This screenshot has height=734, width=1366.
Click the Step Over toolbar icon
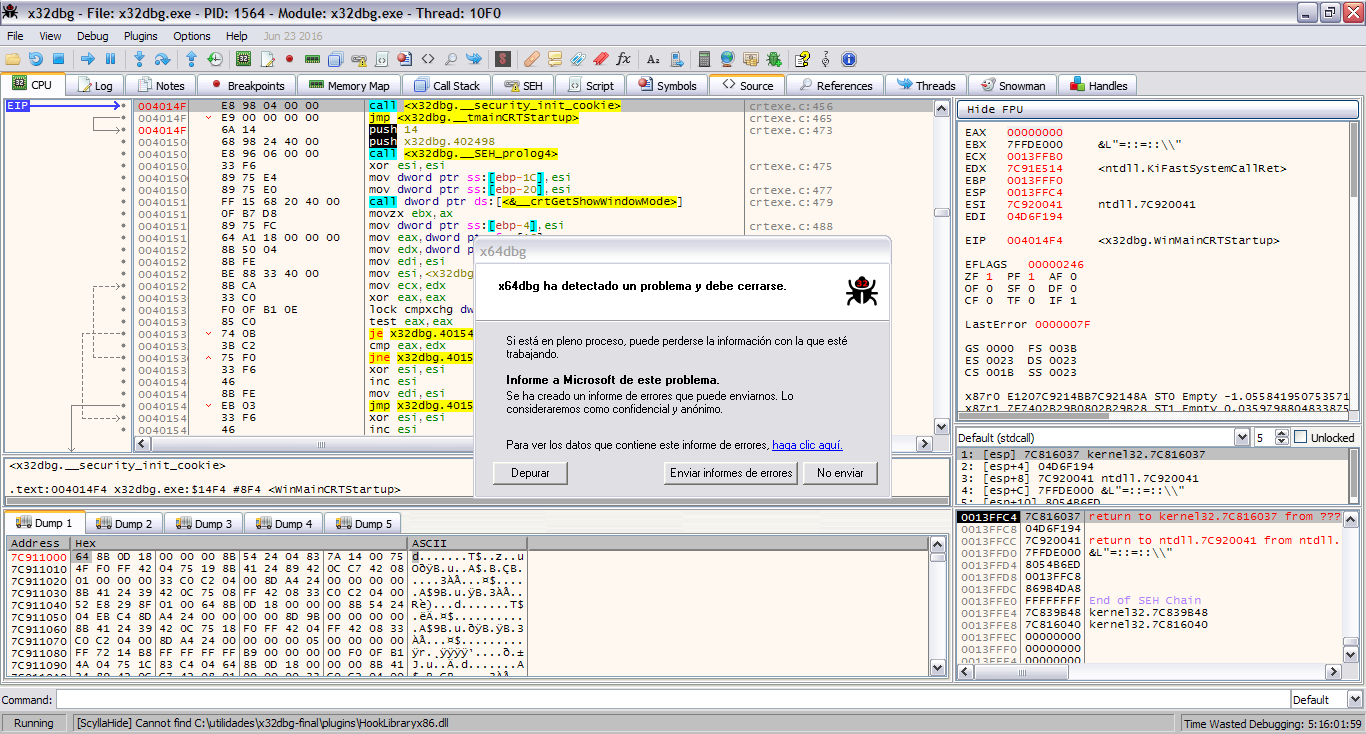pyautogui.click(x=162, y=59)
